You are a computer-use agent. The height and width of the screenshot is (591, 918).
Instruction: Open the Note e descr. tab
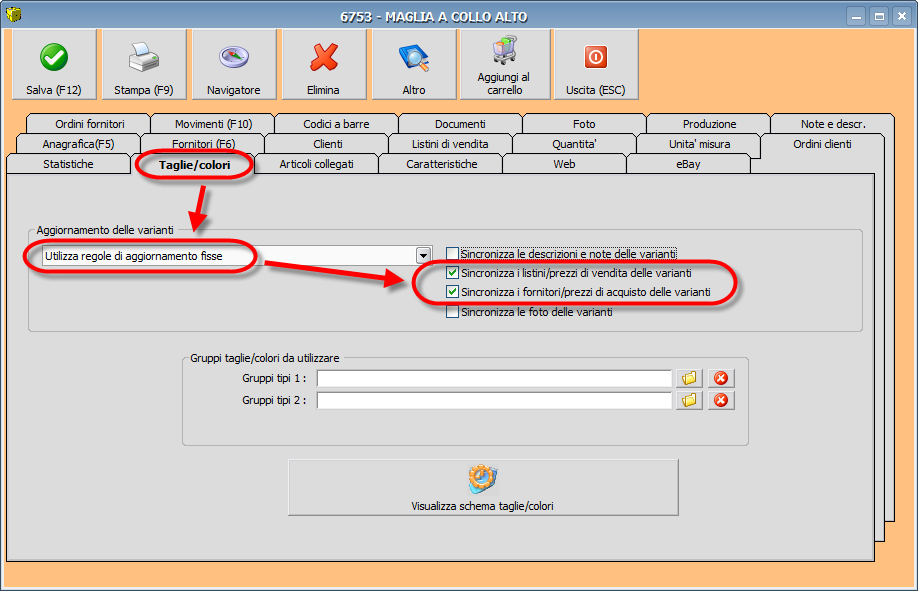pyautogui.click(x=833, y=124)
